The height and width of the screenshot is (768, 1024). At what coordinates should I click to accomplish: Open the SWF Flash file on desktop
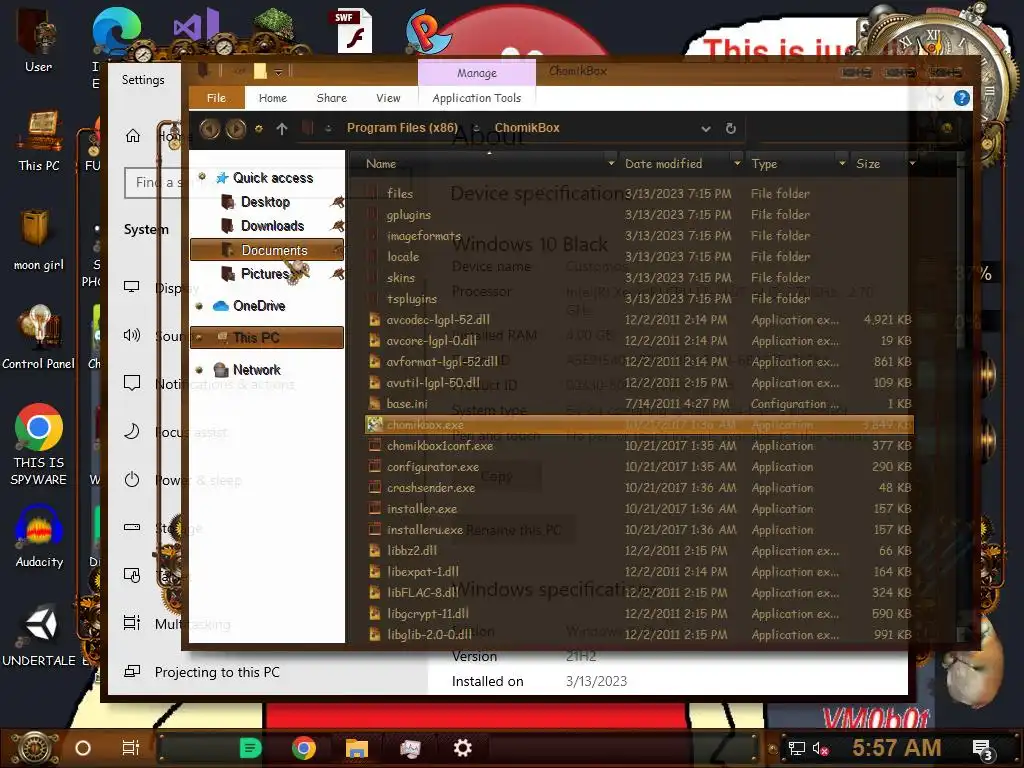pos(354,31)
